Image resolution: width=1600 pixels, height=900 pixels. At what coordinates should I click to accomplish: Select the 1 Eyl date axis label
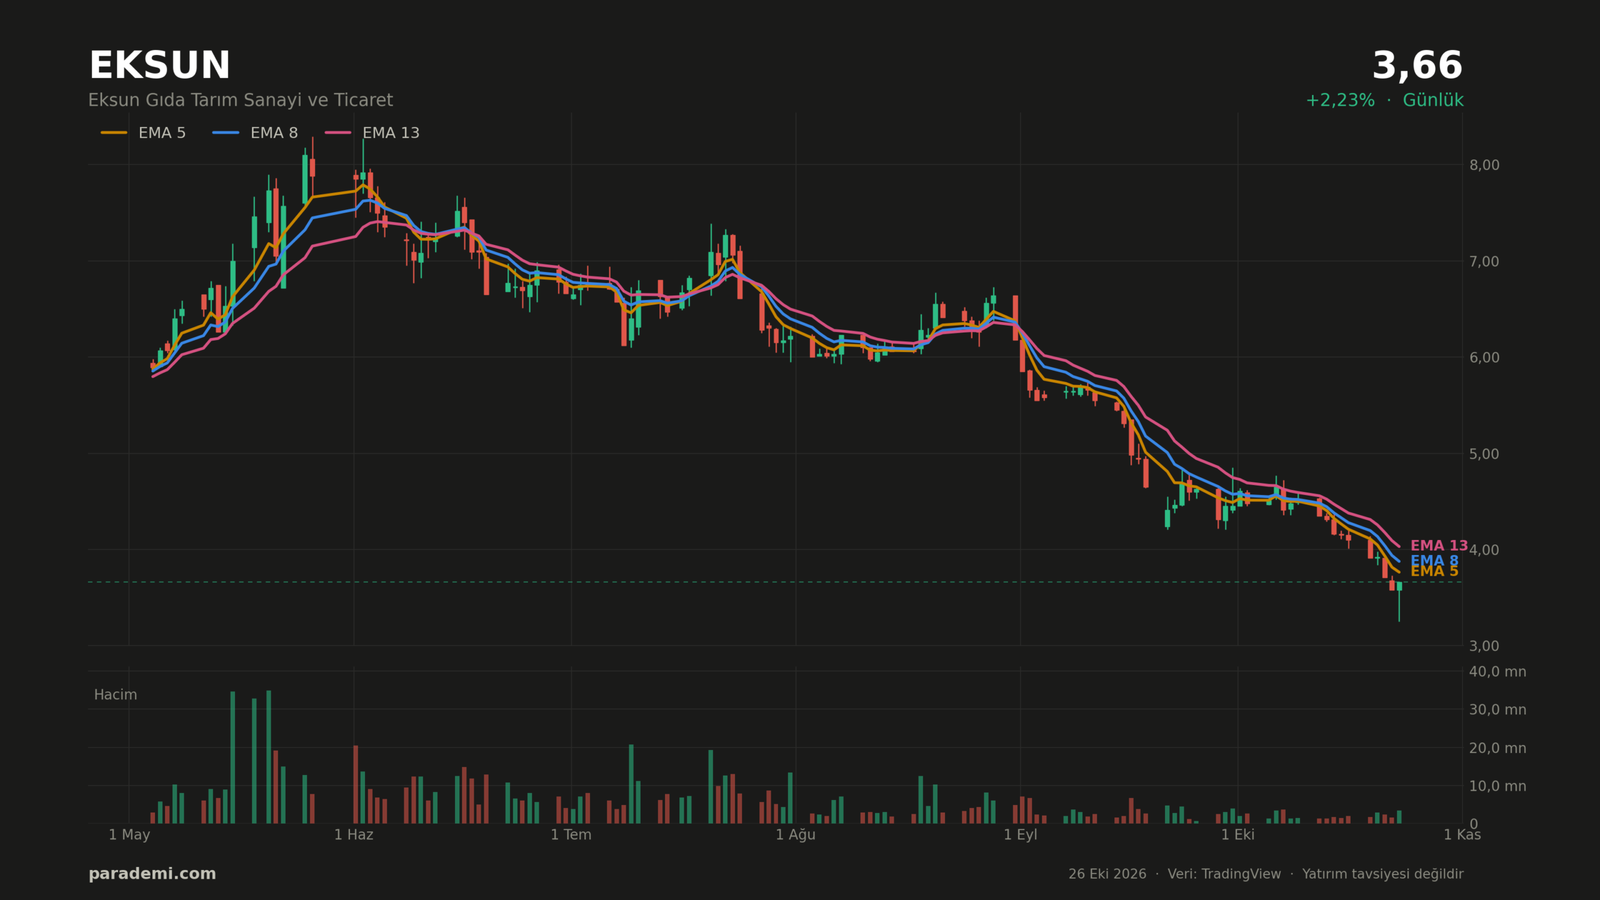(x=1020, y=835)
